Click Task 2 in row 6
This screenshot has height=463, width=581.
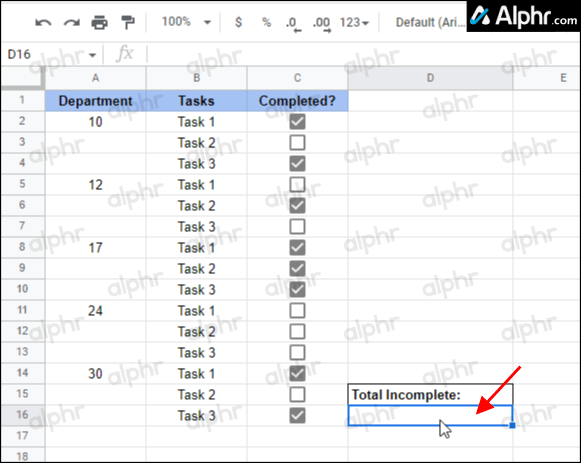pos(196,206)
